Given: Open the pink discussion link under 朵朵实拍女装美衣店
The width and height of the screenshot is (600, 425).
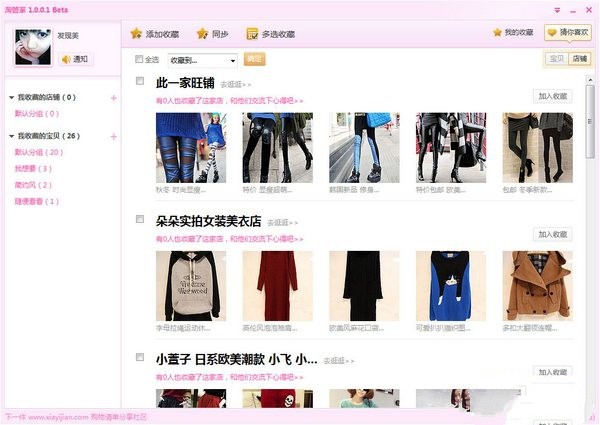Looking at the screenshot, I should pos(230,239).
